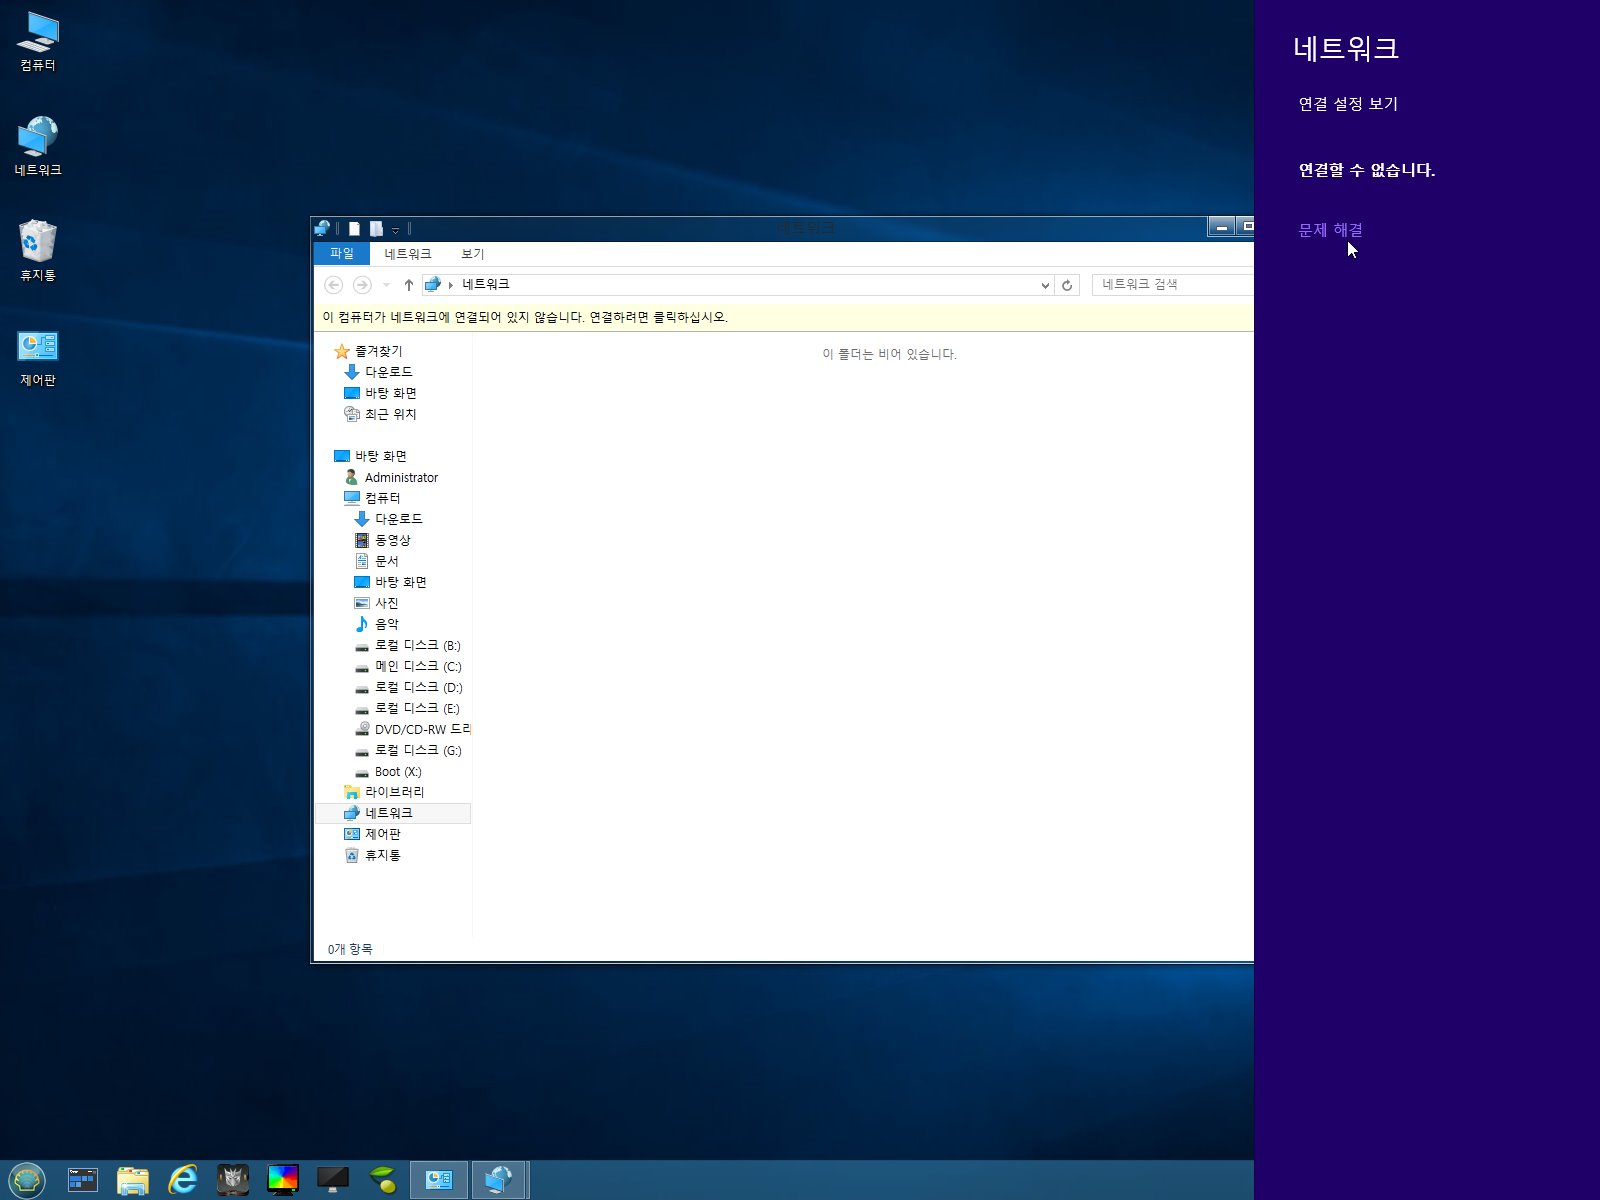Open the address bar history dropdown
Image resolution: width=1600 pixels, height=1200 pixels.
(1045, 285)
